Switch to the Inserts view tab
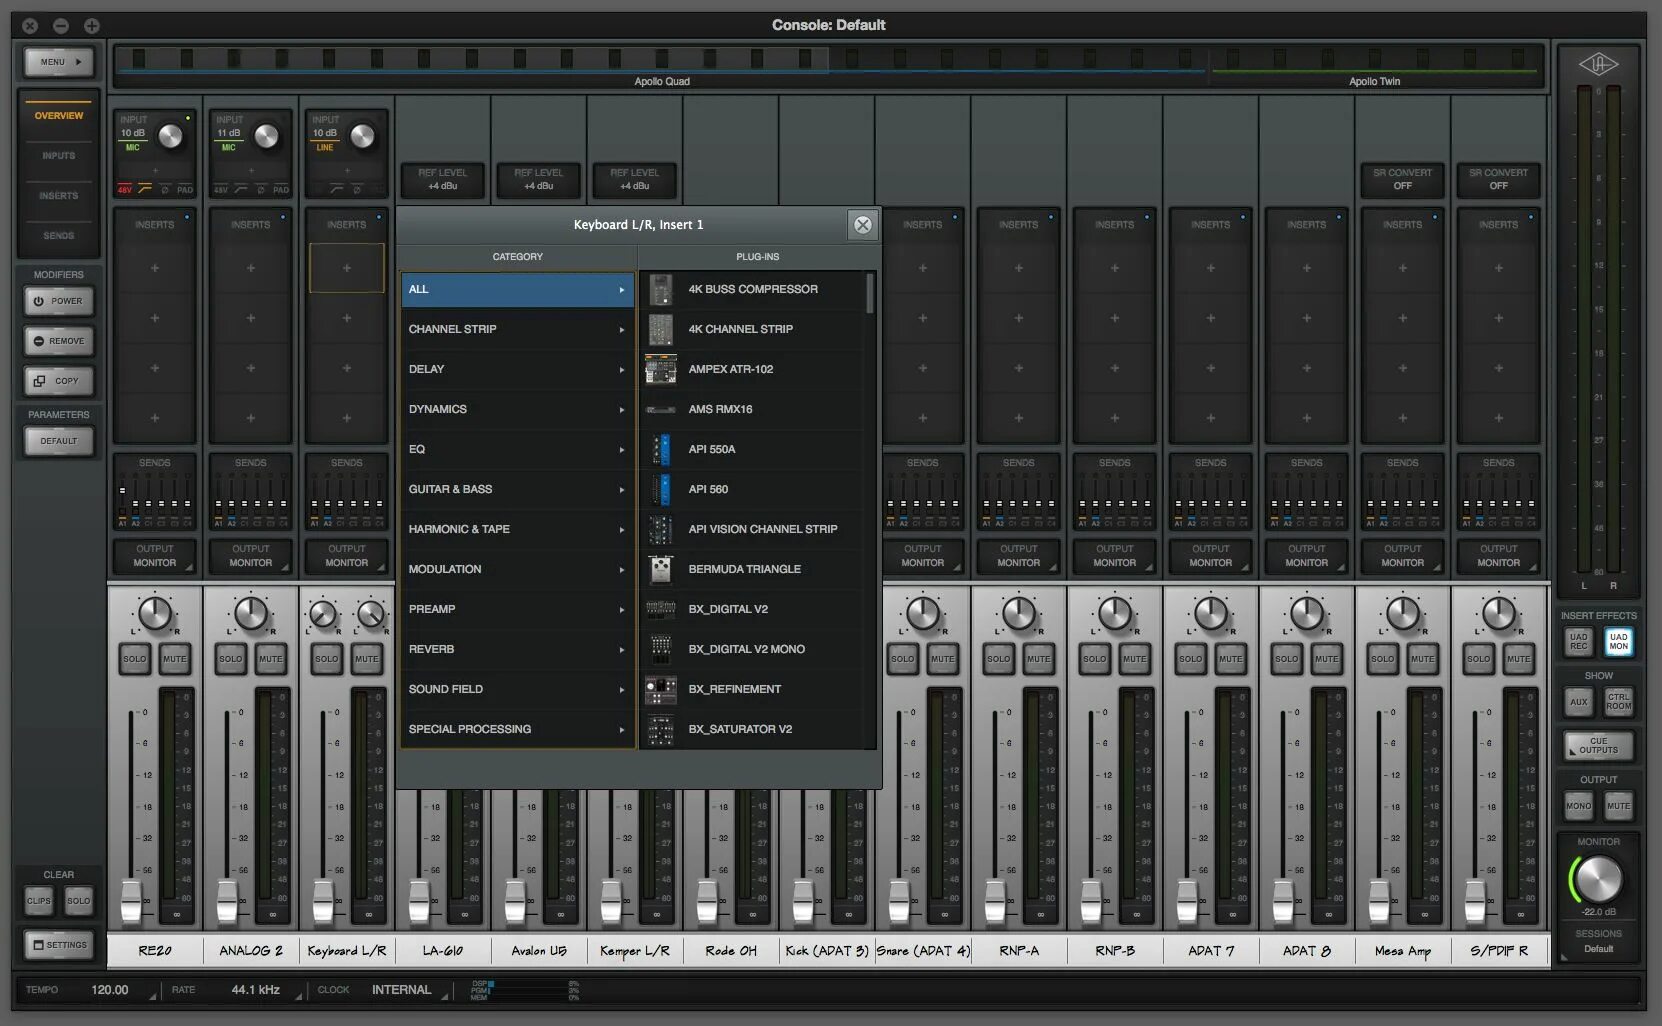The height and width of the screenshot is (1026, 1662). 59,196
